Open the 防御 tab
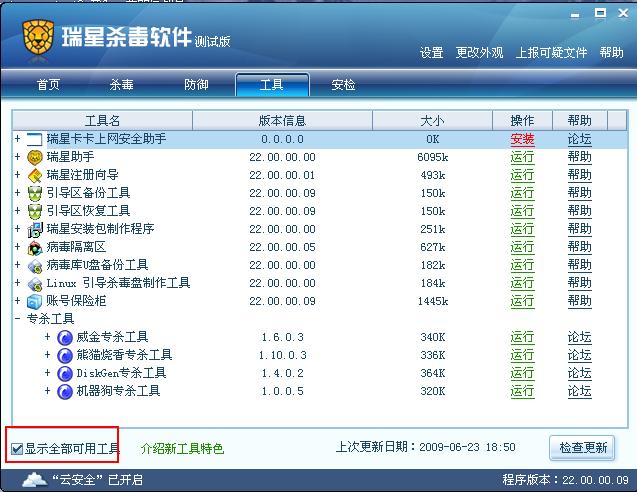This screenshot has width=637, height=492. tap(196, 85)
